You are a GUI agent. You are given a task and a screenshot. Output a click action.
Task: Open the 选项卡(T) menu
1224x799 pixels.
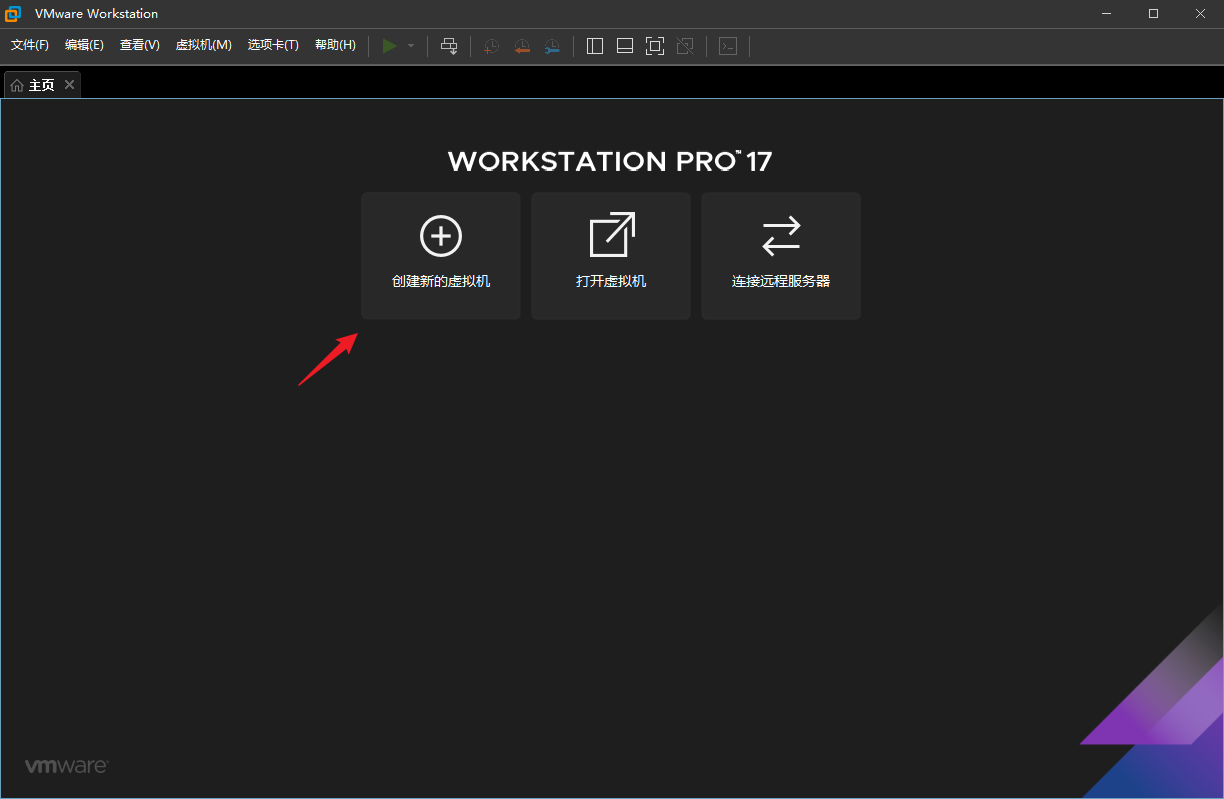[273, 45]
